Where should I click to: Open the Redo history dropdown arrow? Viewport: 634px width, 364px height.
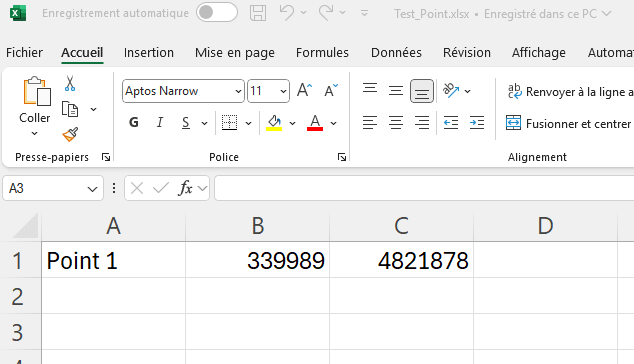(342, 13)
